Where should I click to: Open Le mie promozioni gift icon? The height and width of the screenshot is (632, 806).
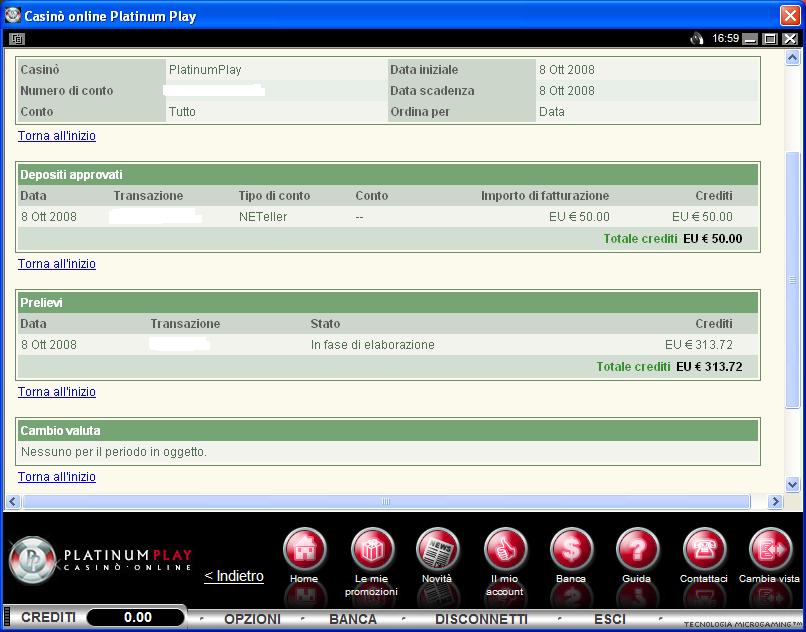[372, 549]
